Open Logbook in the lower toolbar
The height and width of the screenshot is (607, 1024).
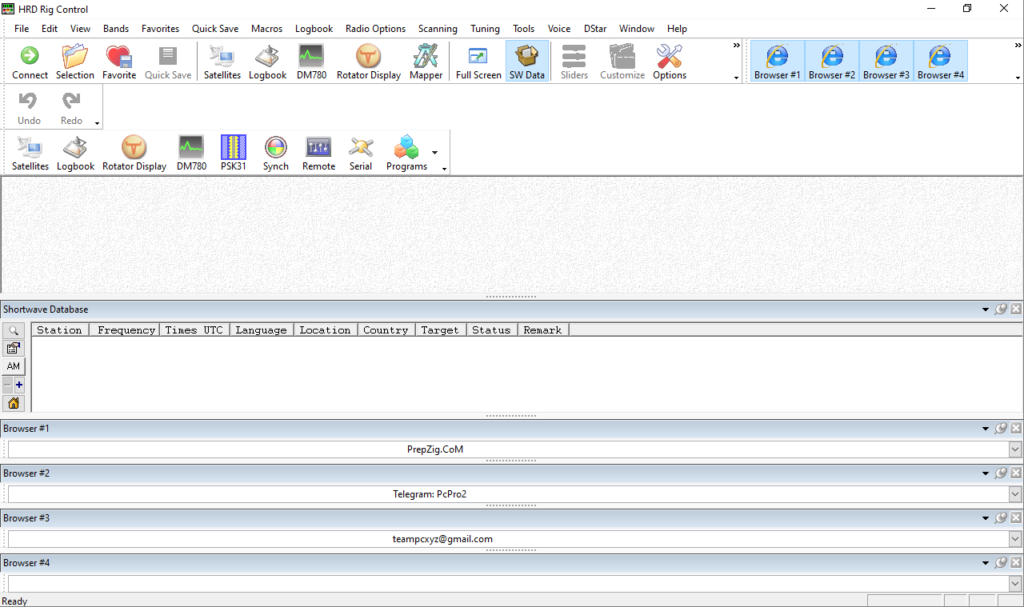point(75,154)
